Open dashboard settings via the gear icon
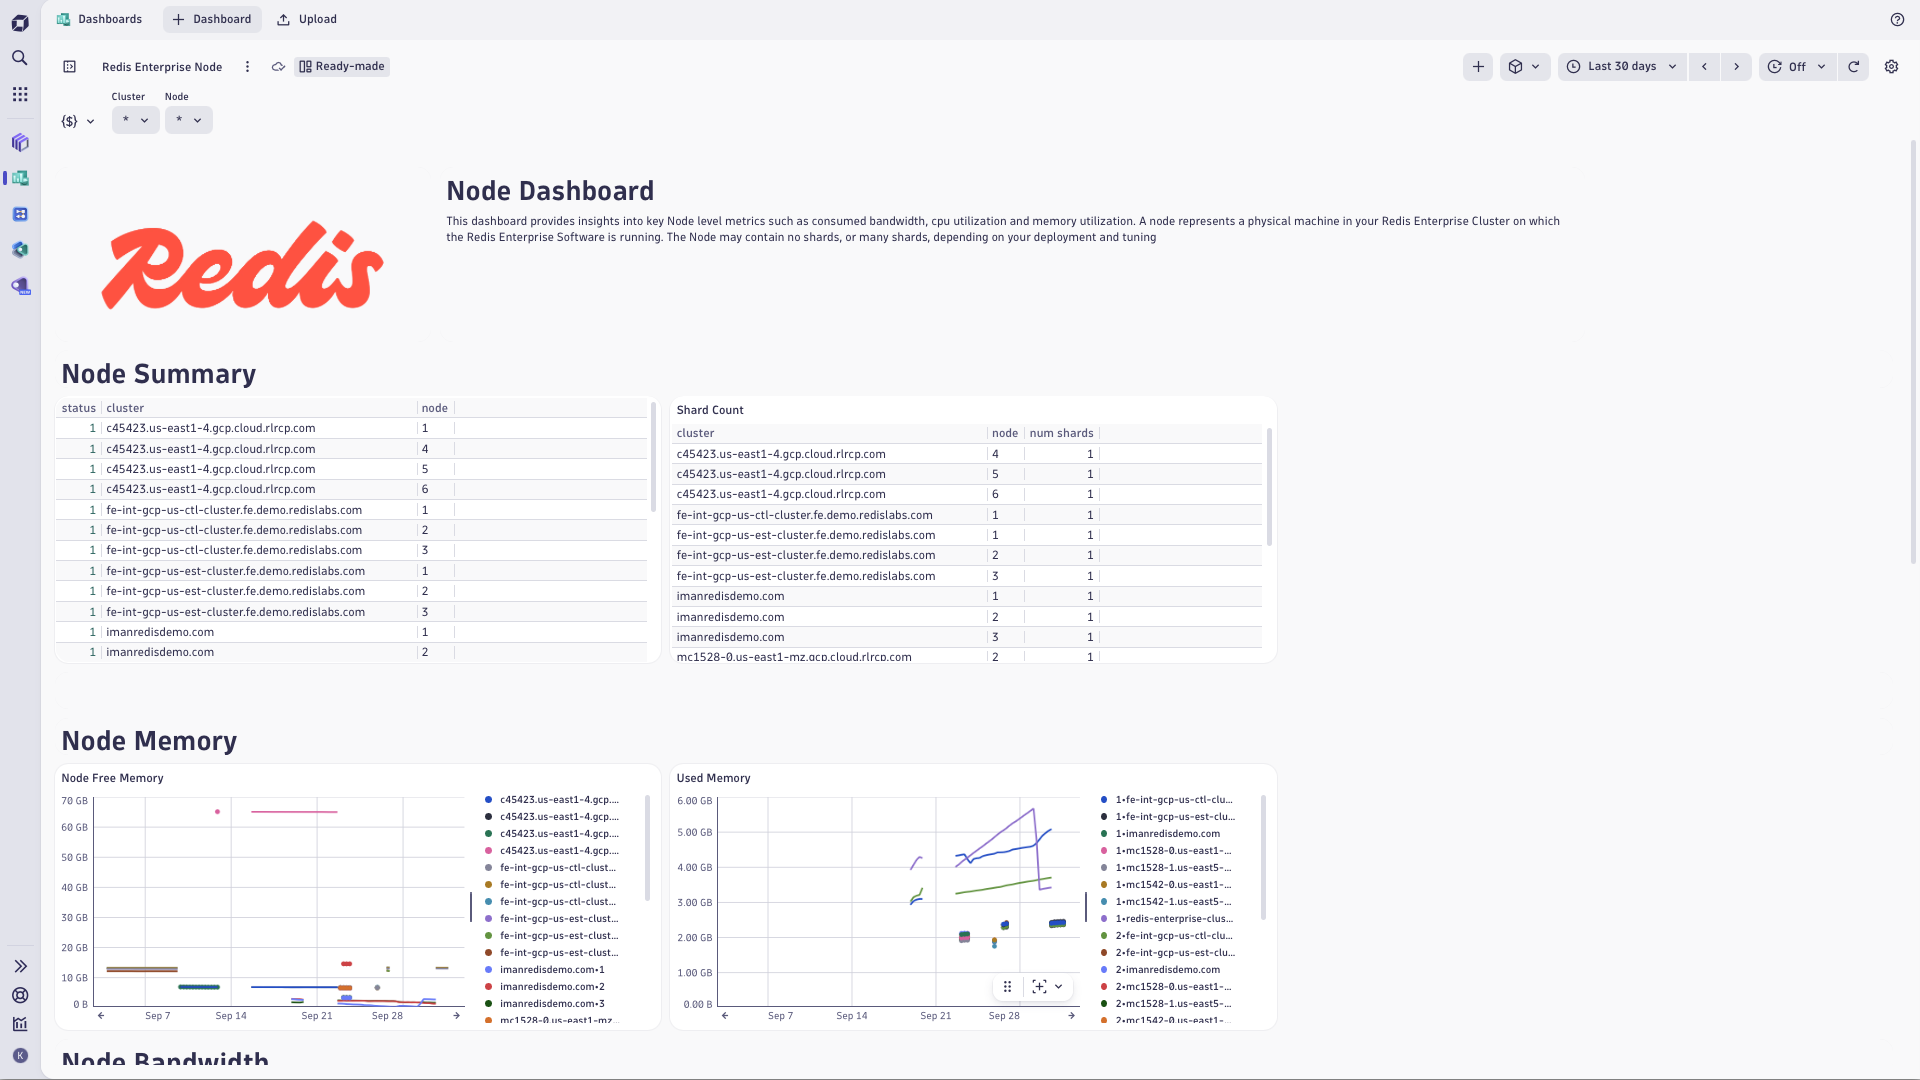Screen dimensions: 1920x1080 click(1891, 67)
